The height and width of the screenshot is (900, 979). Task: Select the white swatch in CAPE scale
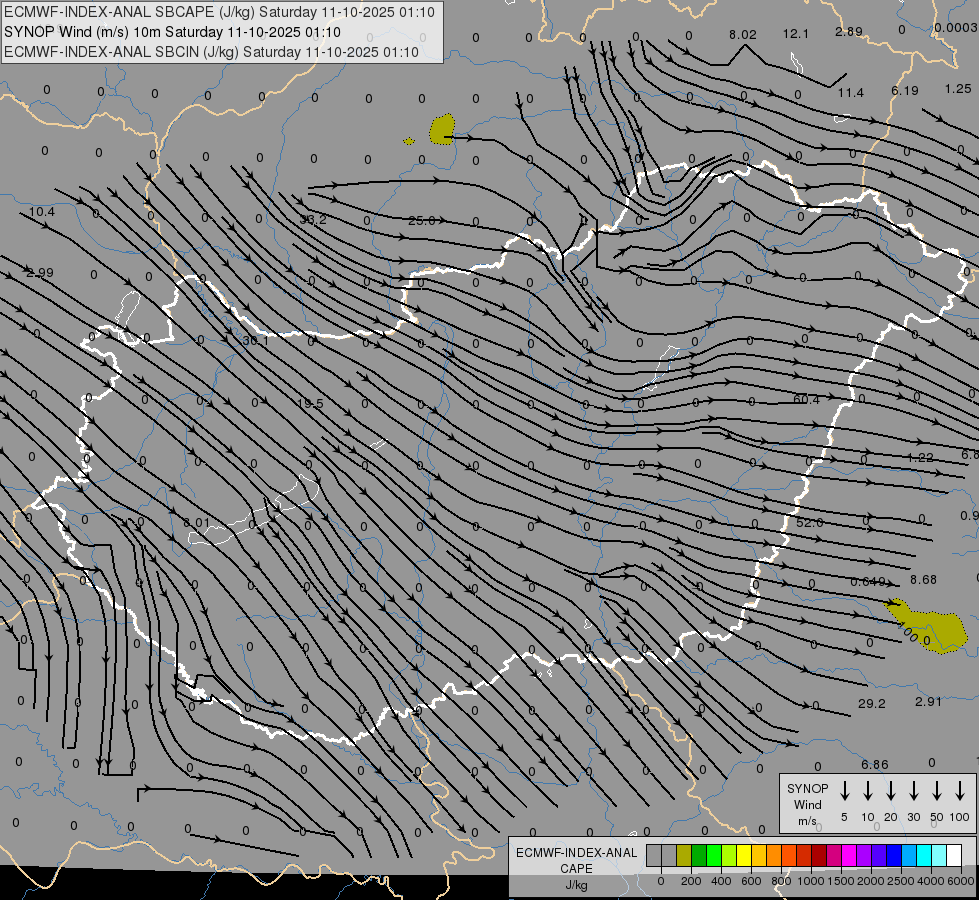pyautogui.click(x=954, y=855)
